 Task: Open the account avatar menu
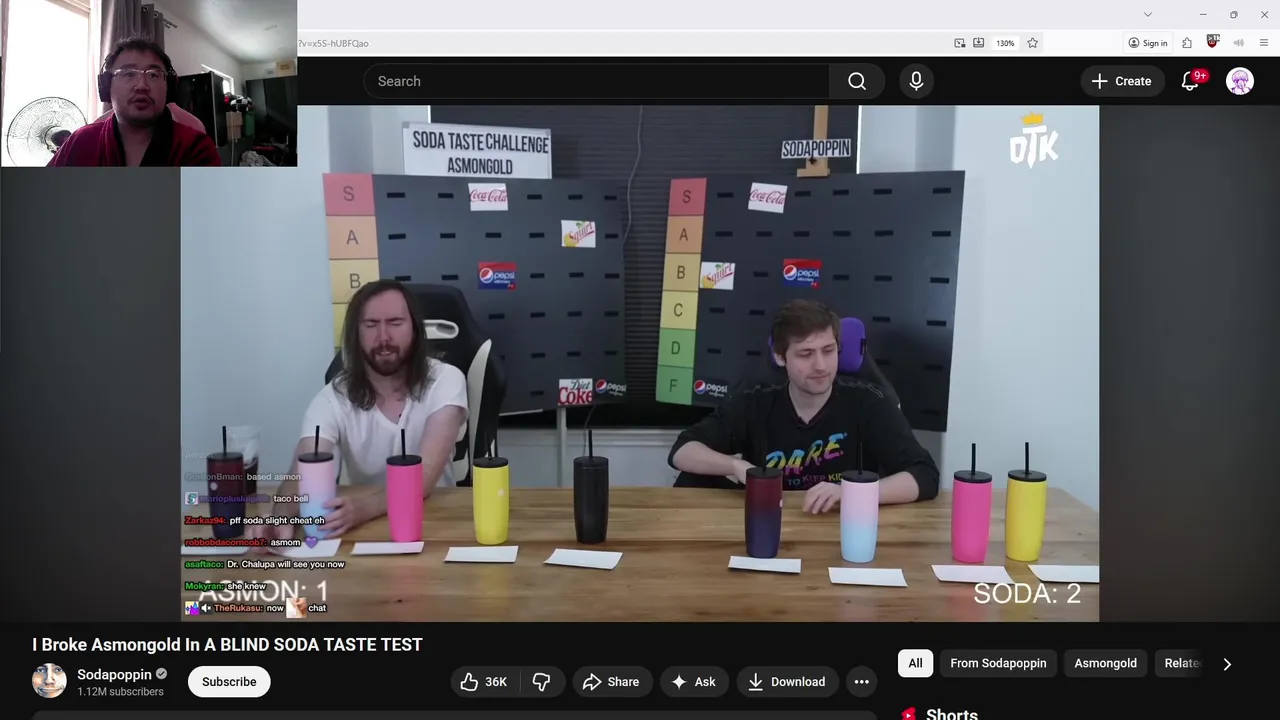click(x=1240, y=81)
